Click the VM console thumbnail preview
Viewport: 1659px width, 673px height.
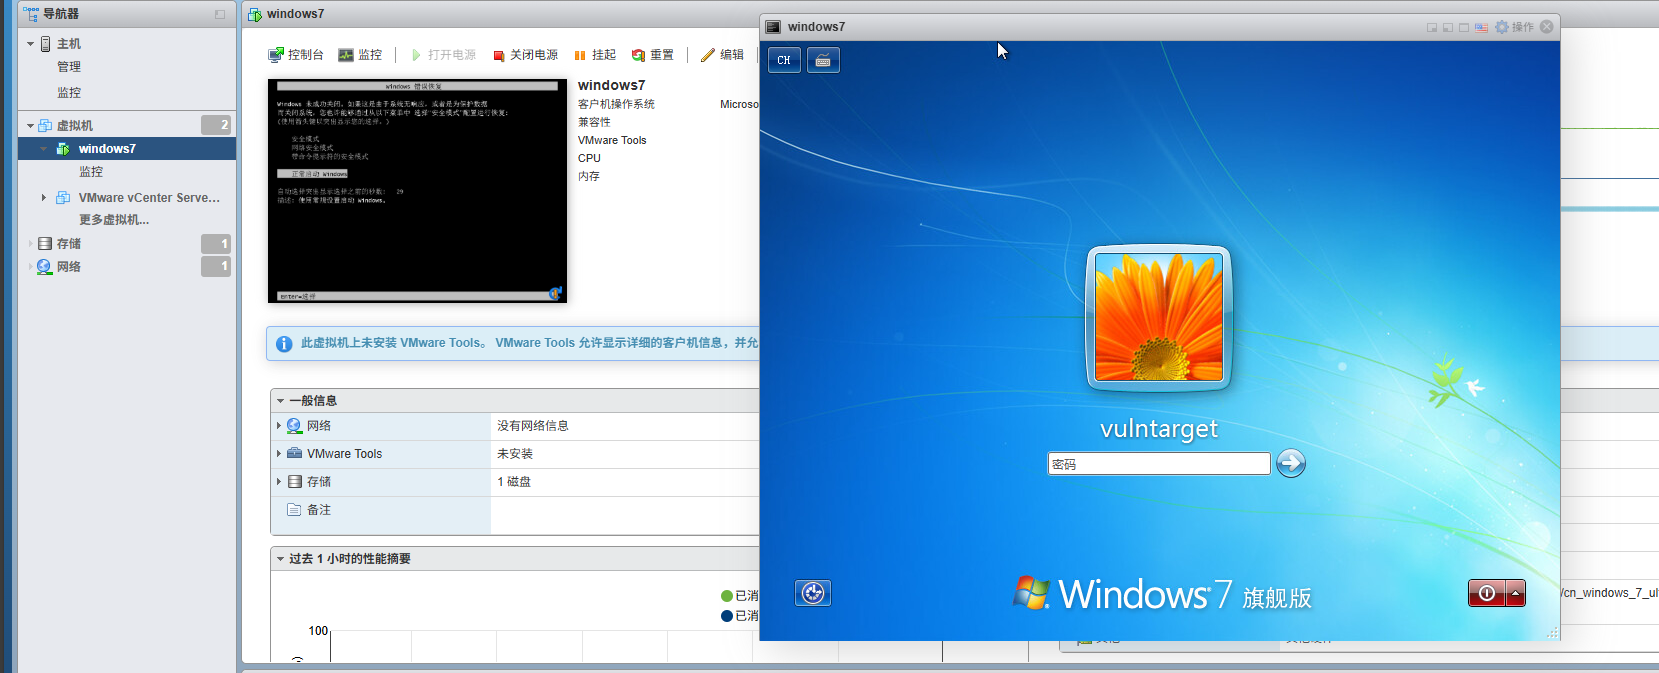417,190
